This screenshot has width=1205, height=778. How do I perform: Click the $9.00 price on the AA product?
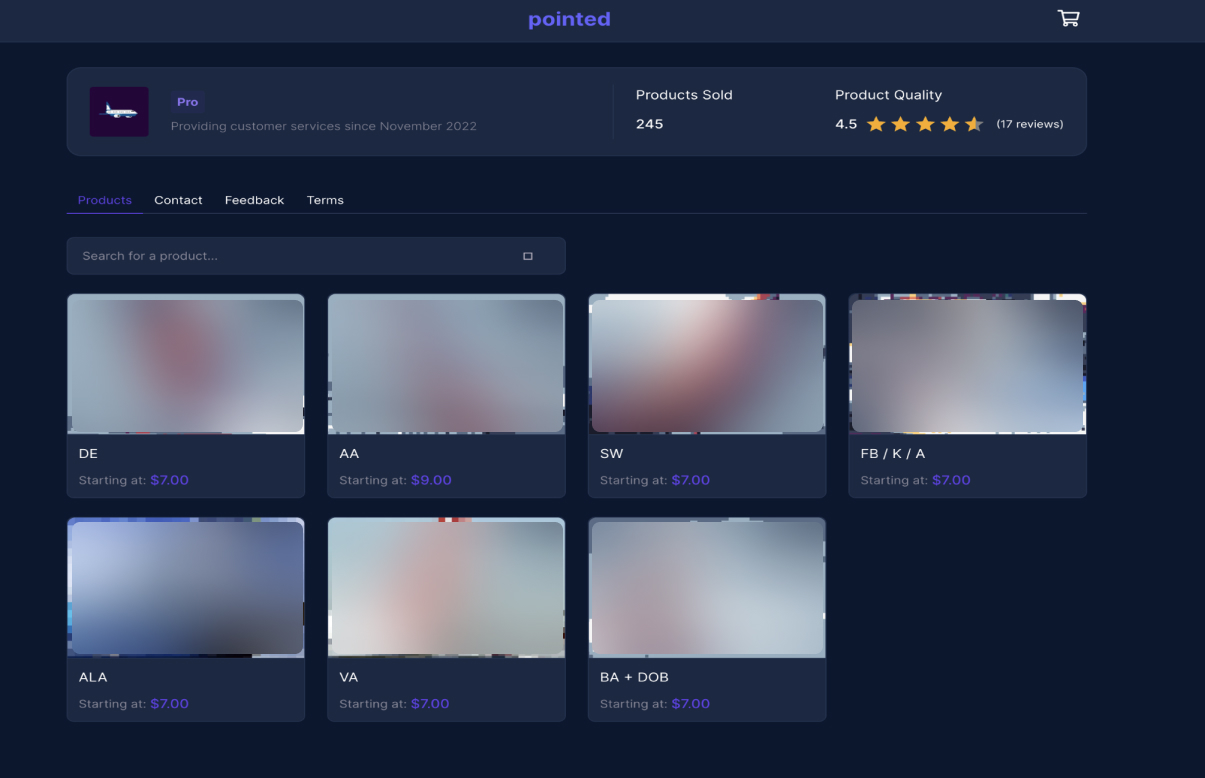[x=431, y=480]
